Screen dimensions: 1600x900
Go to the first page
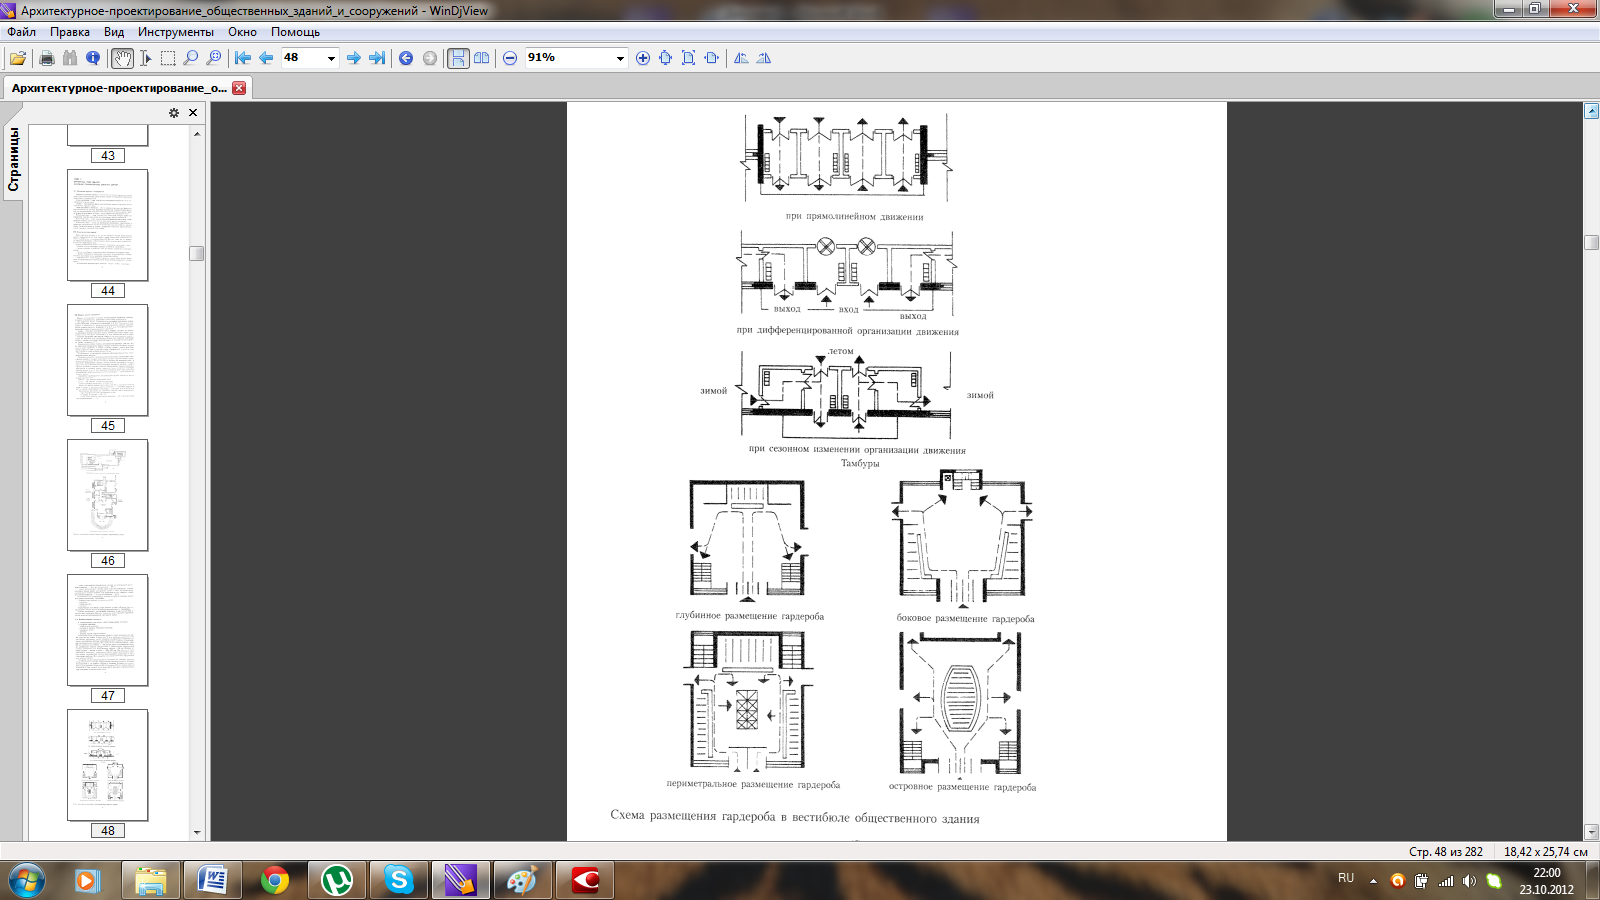coord(243,58)
